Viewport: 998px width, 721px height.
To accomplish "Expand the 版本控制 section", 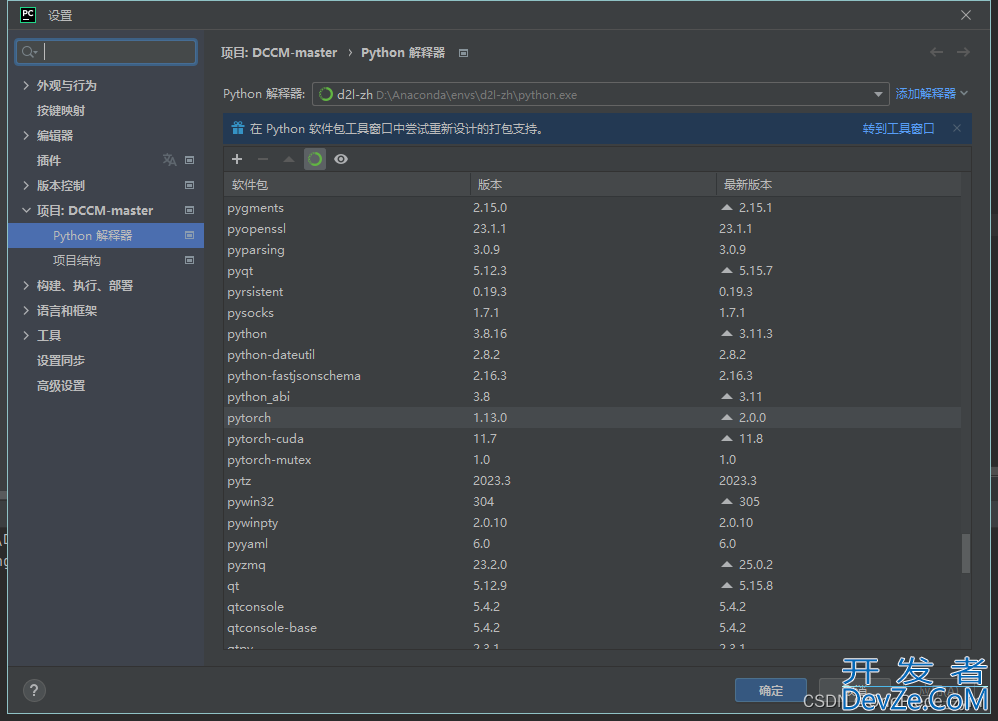I will tap(25, 185).
